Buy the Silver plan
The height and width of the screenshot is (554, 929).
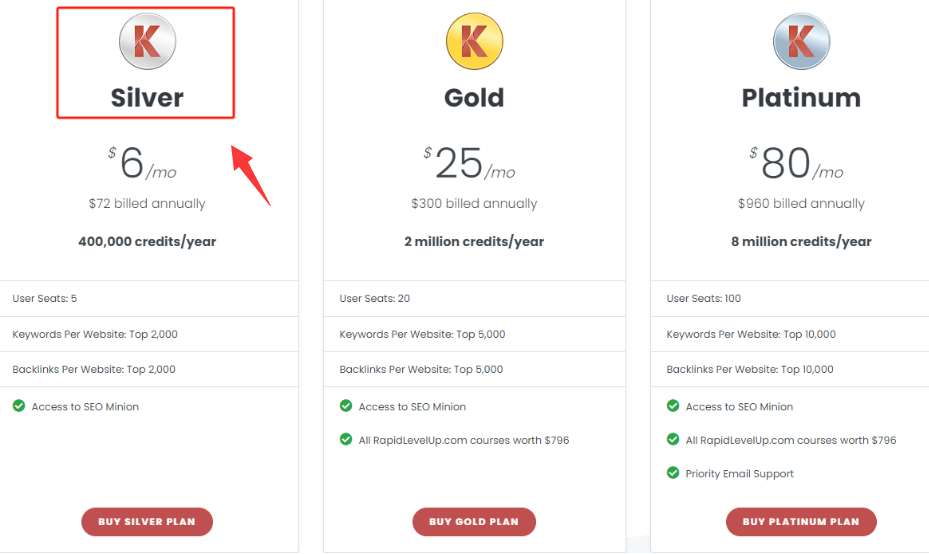147,522
